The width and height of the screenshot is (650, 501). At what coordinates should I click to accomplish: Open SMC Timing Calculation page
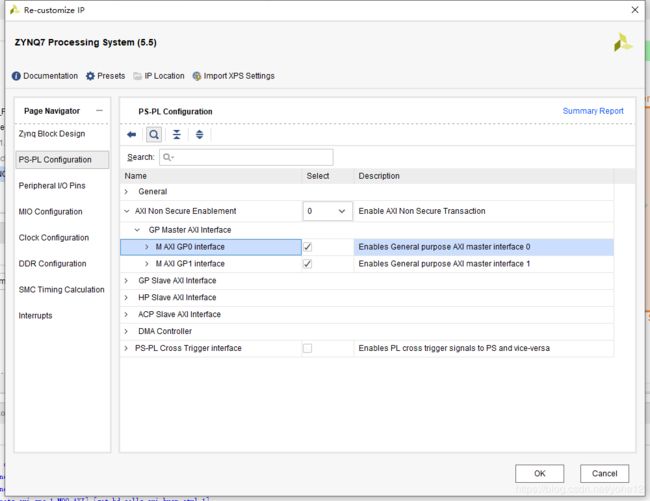point(61,290)
